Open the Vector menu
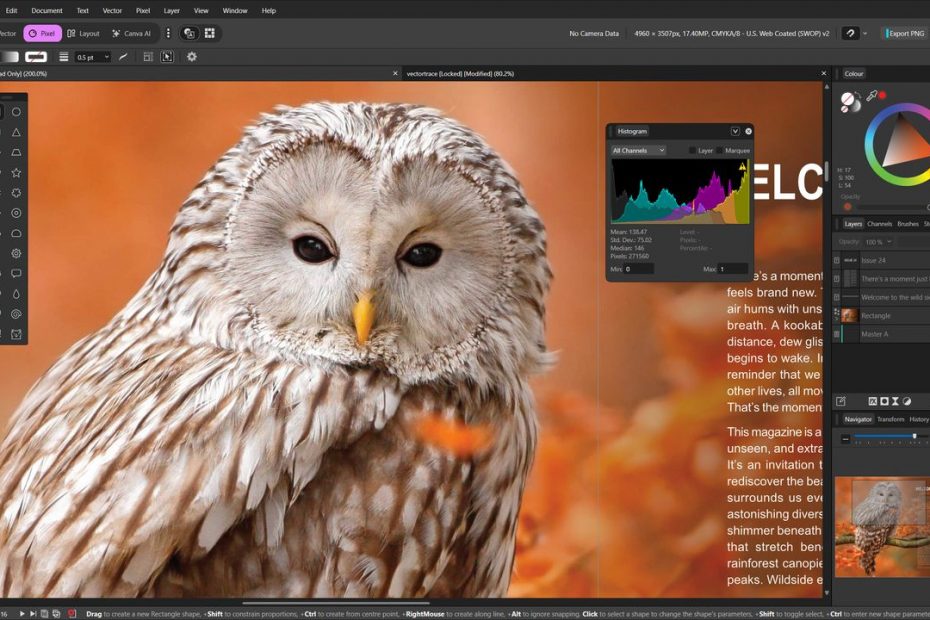 click(x=112, y=10)
